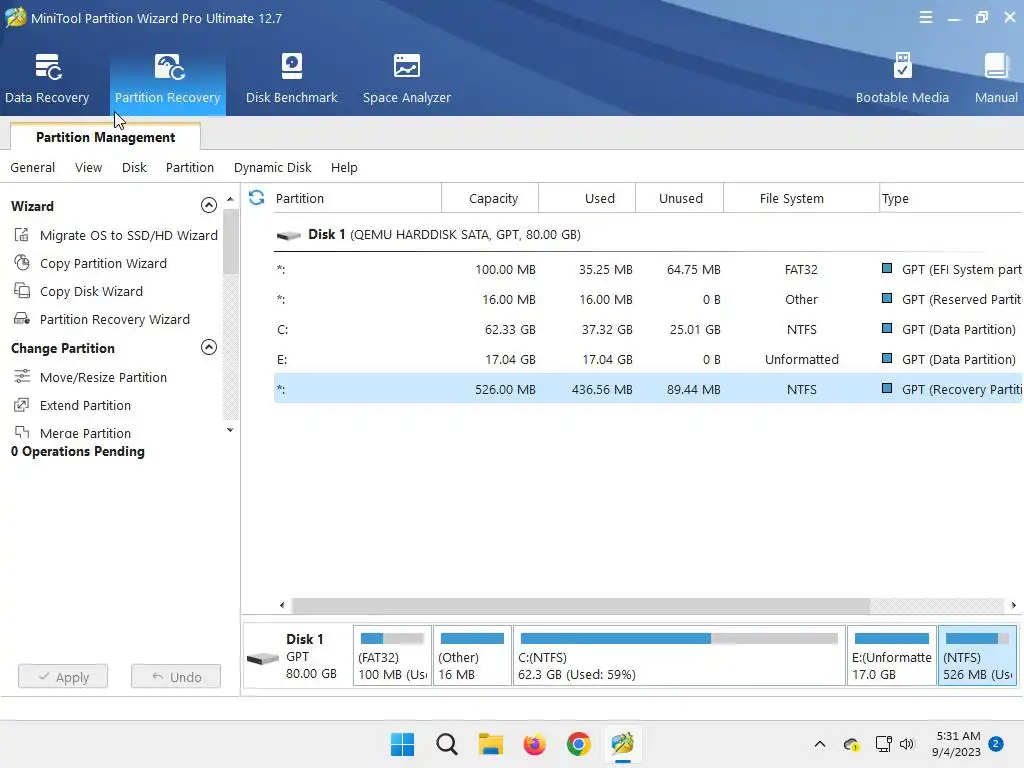Screen dimensions: 1024x768
Task: Refresh the partition list
Action: click(257, 197)
